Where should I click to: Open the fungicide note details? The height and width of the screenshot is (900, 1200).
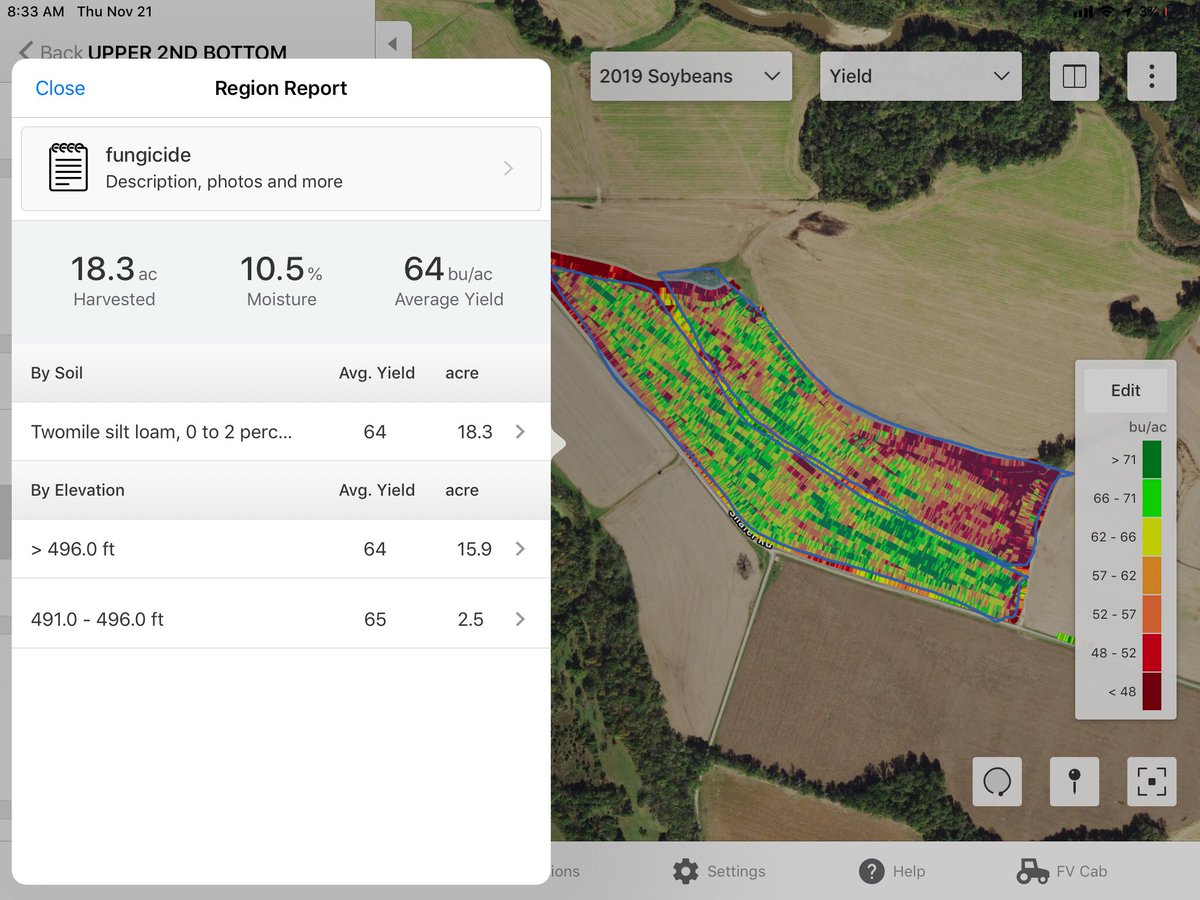(280, 167)
